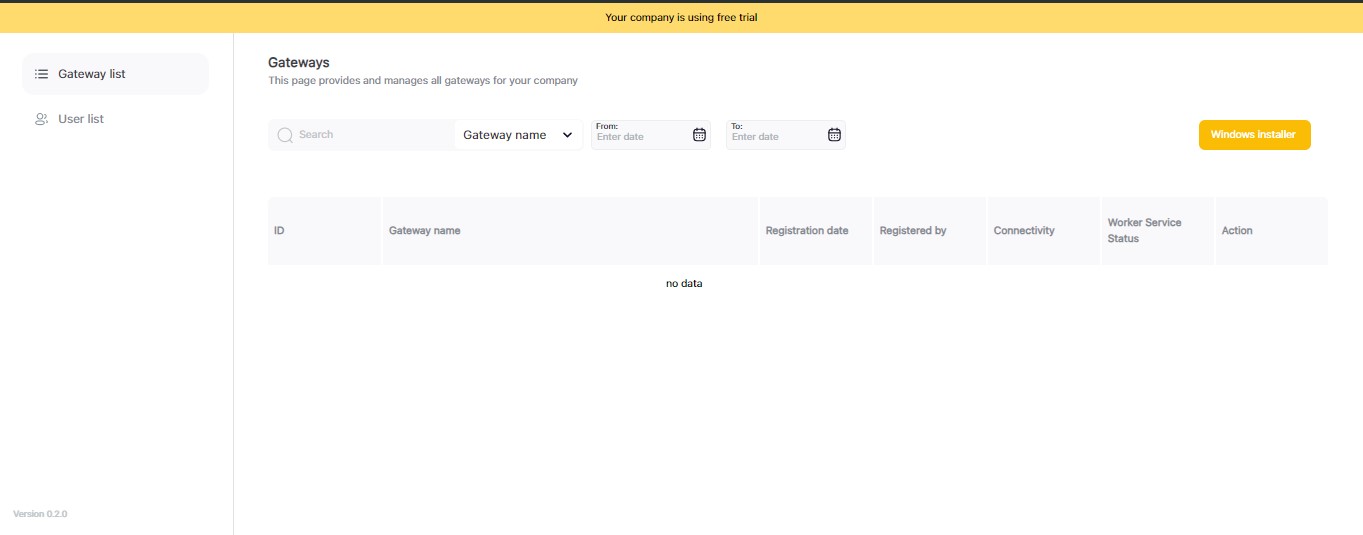Click the Connectivity column header
This screenshot has height=535, width=1363.
1024,231
